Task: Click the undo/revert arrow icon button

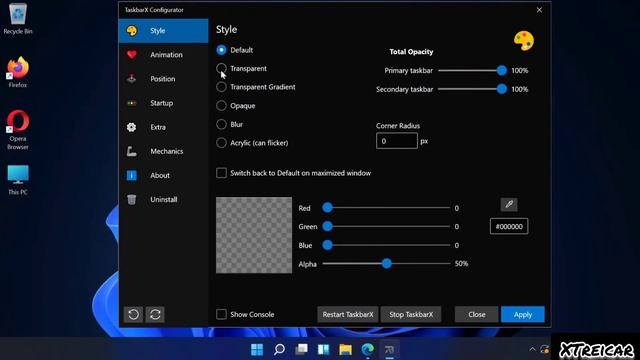Action: pyautogui.click(x=133, y=314)
